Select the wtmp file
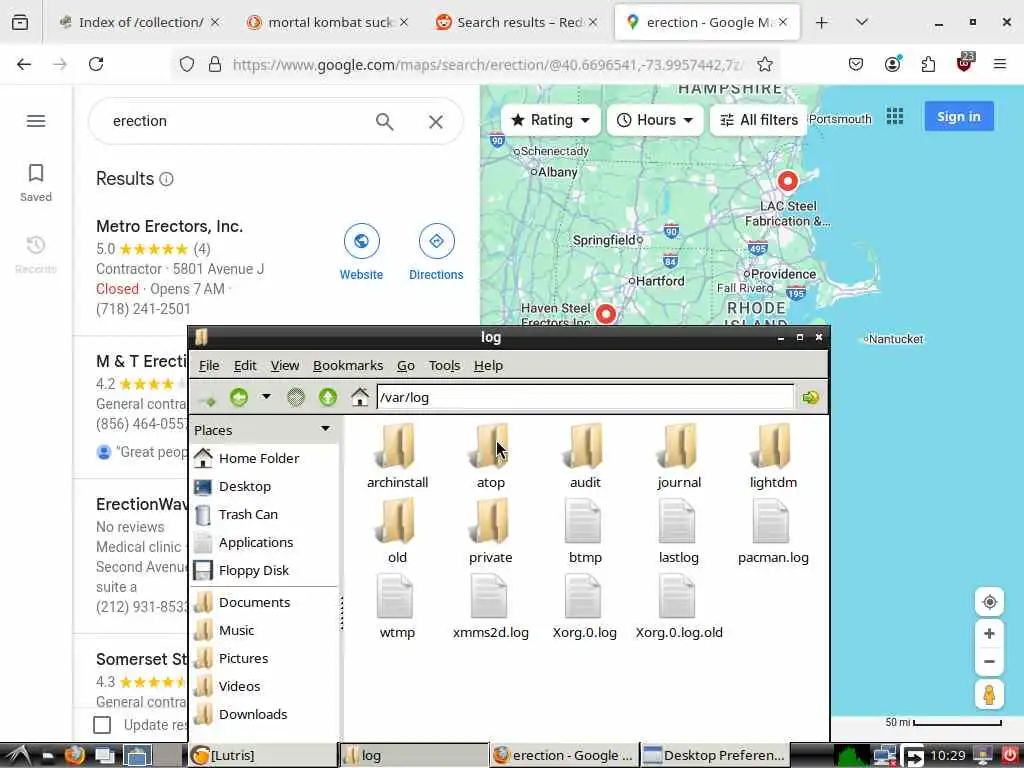Viewport: 1024px width, 768px height. tap(397, 606)
